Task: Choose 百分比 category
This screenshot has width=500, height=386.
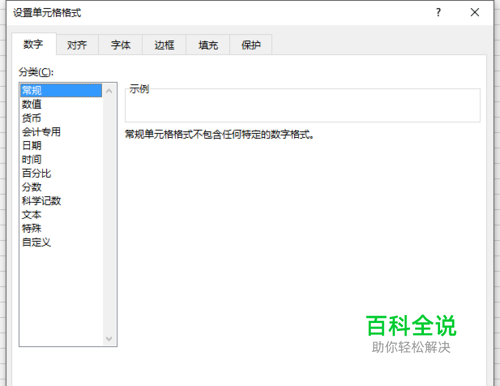Action: [61, 173]
